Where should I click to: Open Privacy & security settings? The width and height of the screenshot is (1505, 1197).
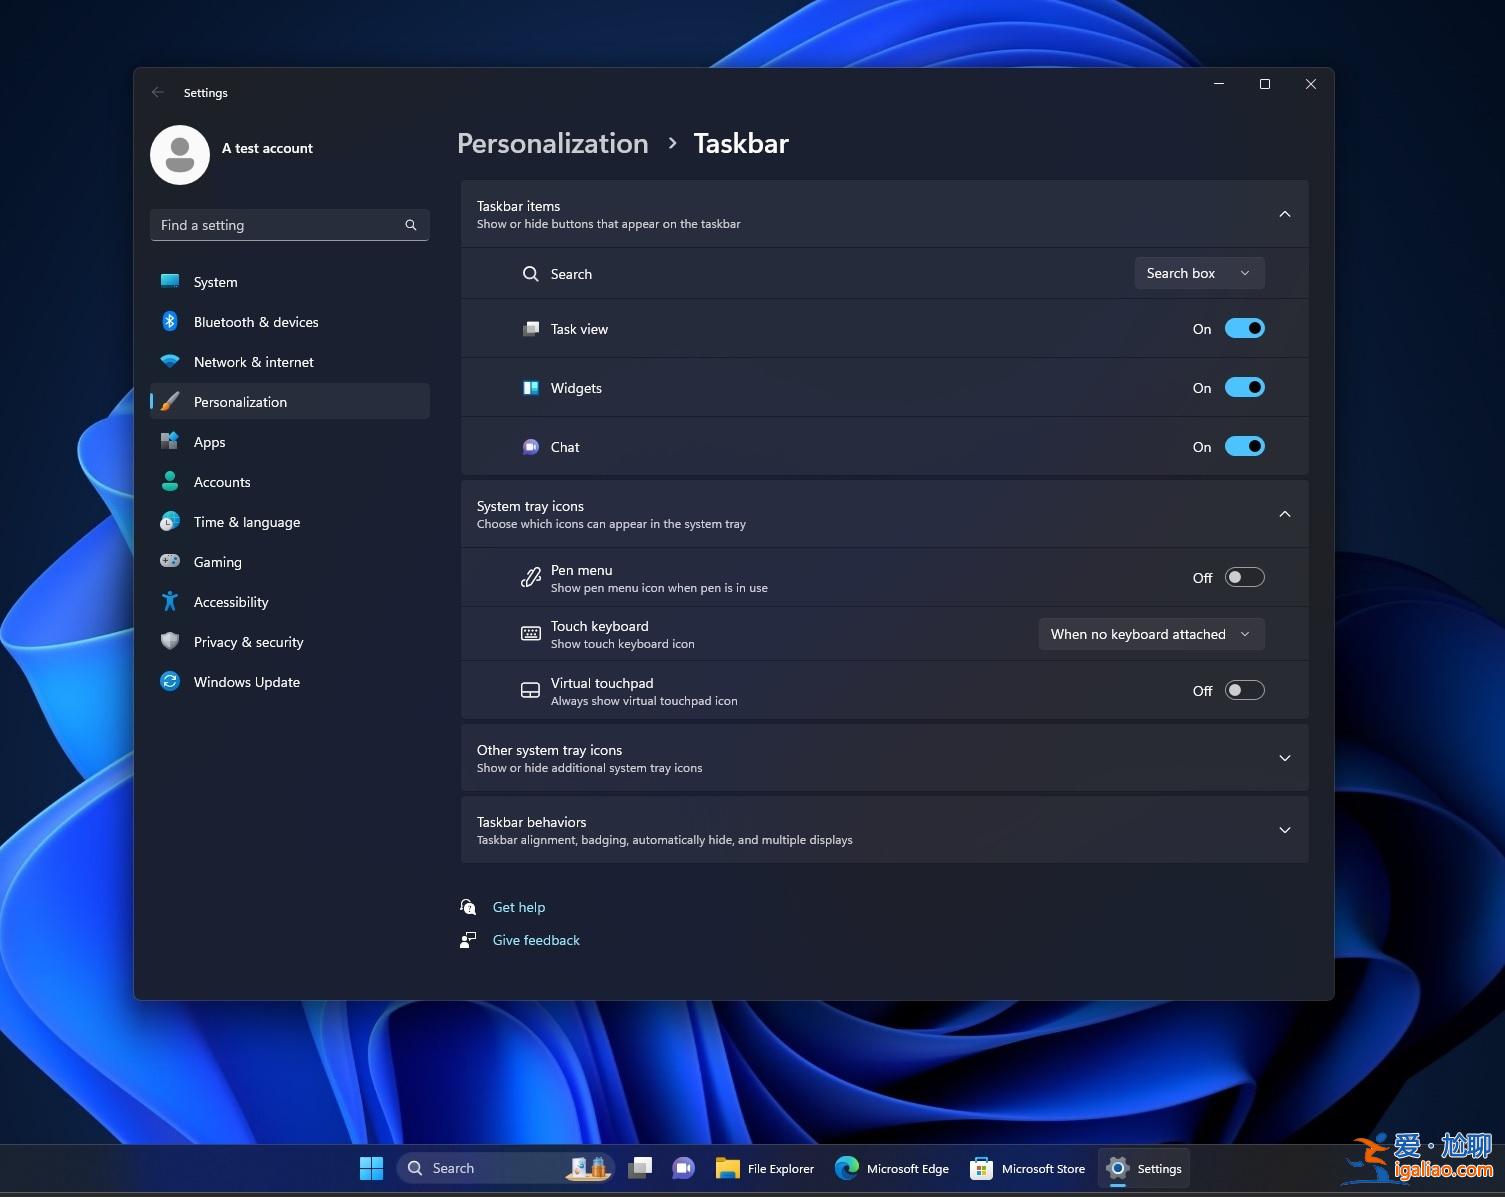click(x=248, y=641)
